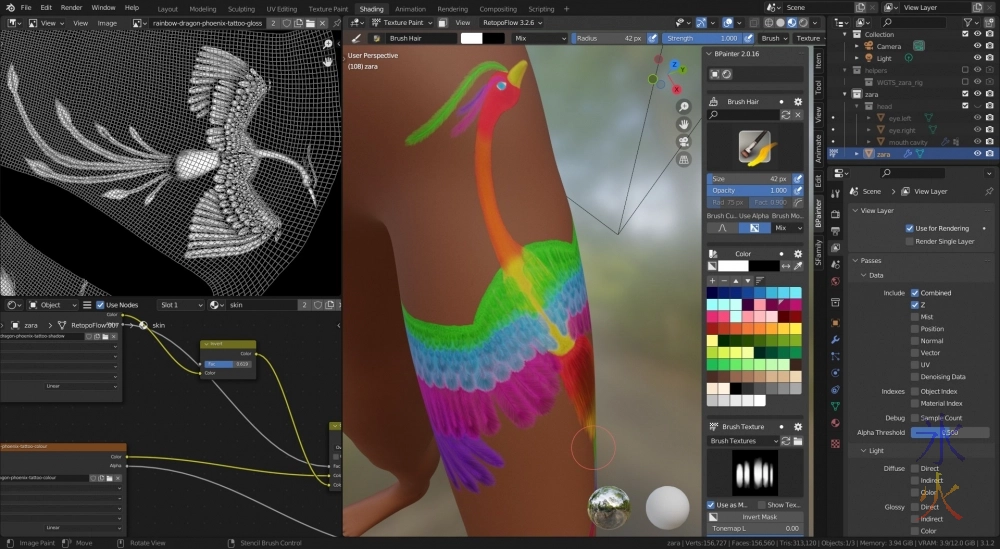Click the zoom magnifier icon in the 3D viewport

pos(684,107)
